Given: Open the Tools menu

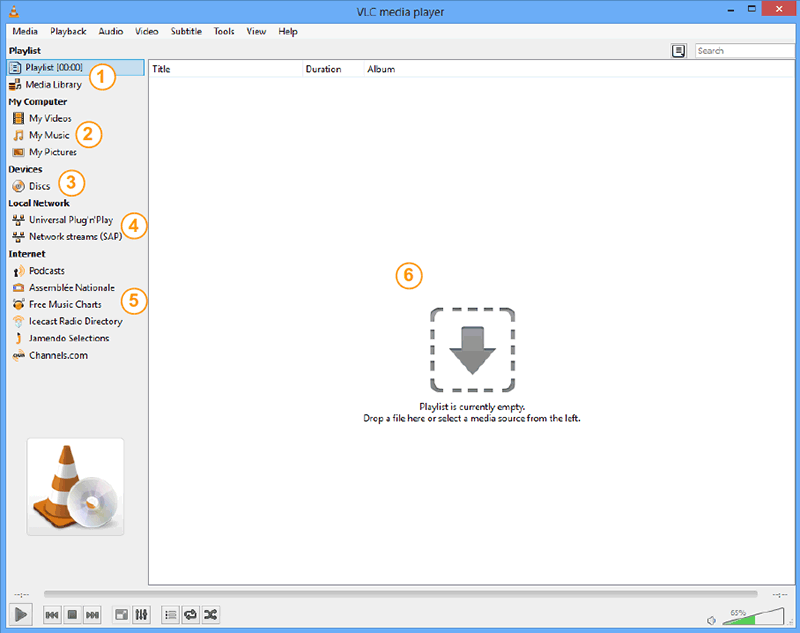Looking at the screenshot, I should click(224, 31).
